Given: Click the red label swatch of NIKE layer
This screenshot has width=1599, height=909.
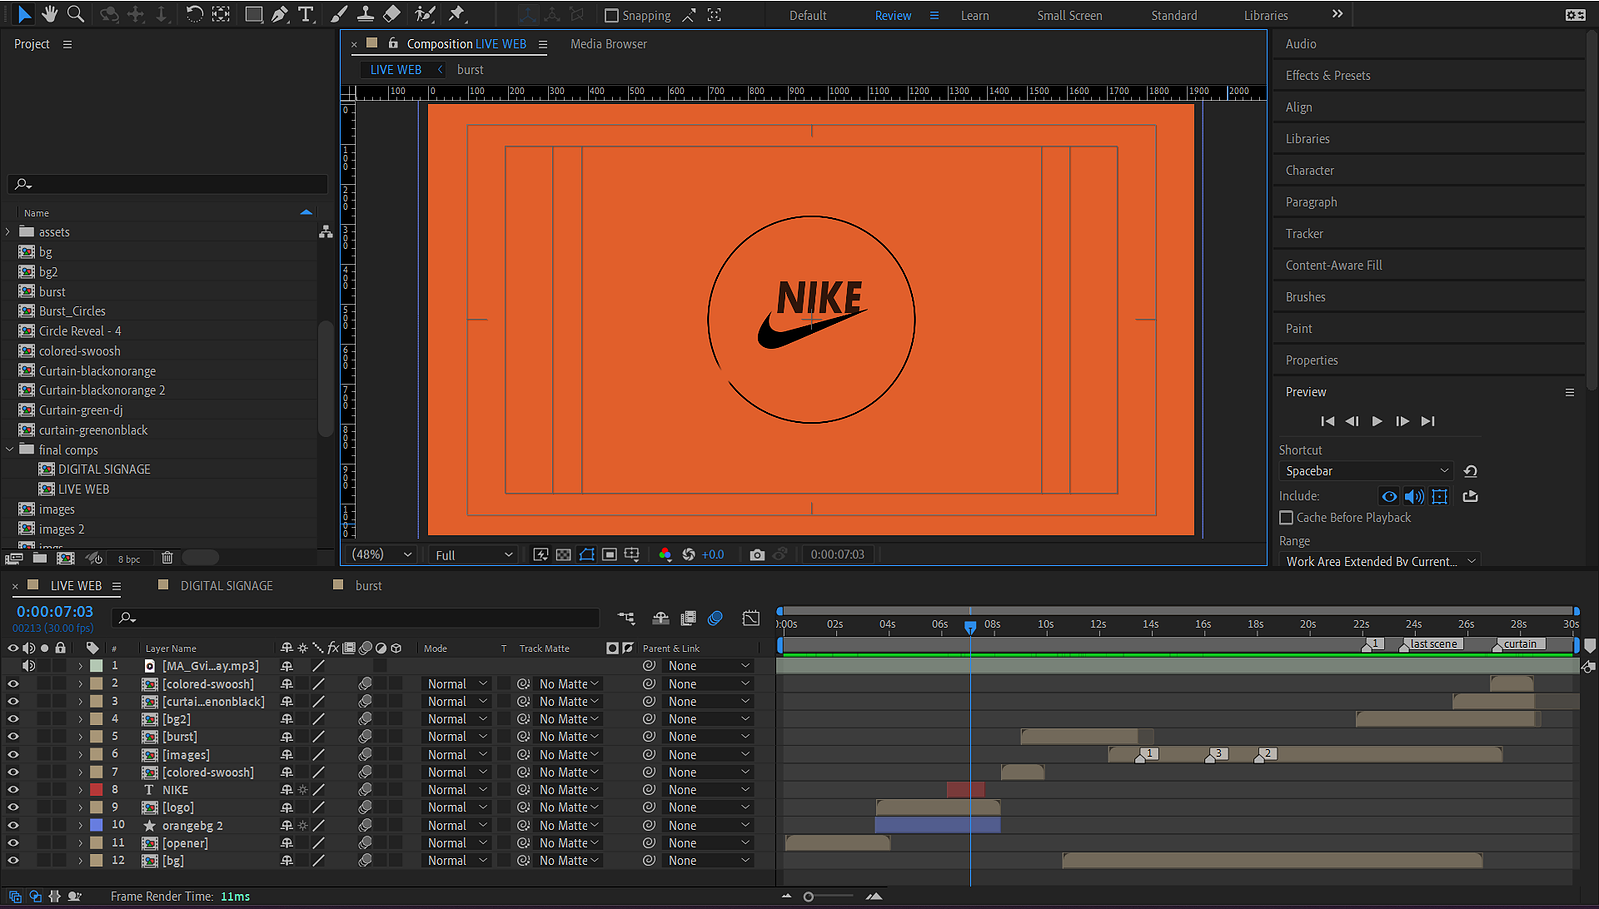Looking at the screenshot, I should point(96,790).
